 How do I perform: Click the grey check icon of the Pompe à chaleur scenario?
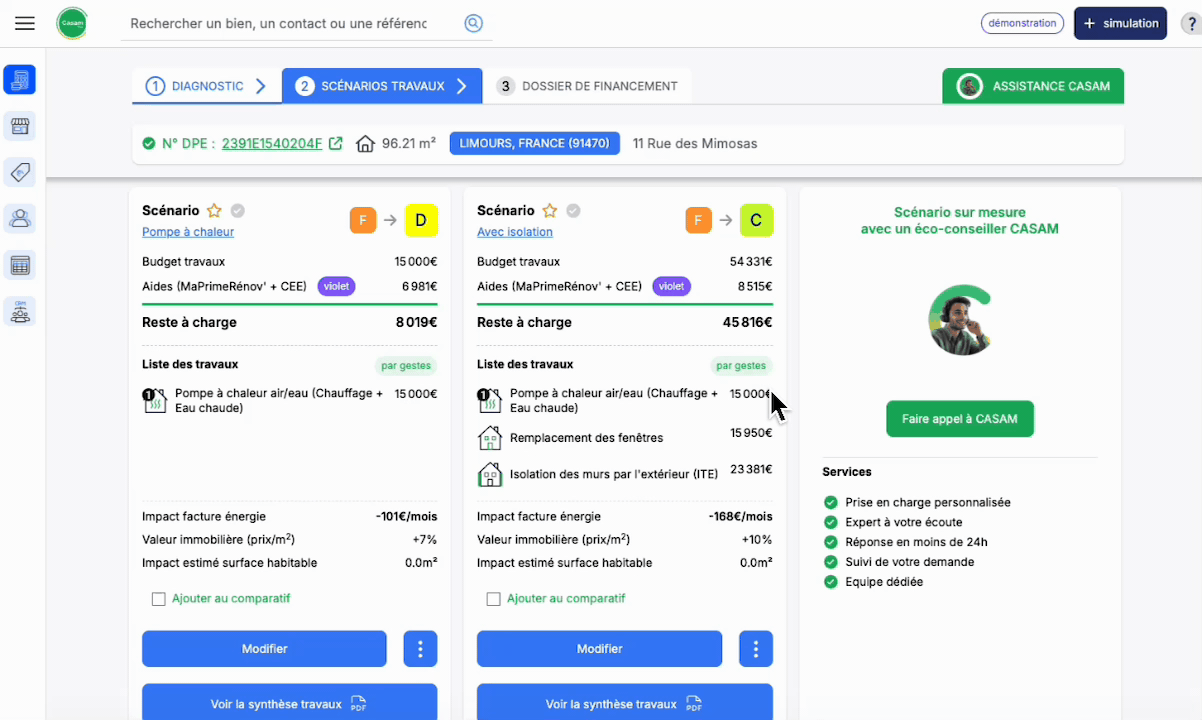click(x=237, y=211)
